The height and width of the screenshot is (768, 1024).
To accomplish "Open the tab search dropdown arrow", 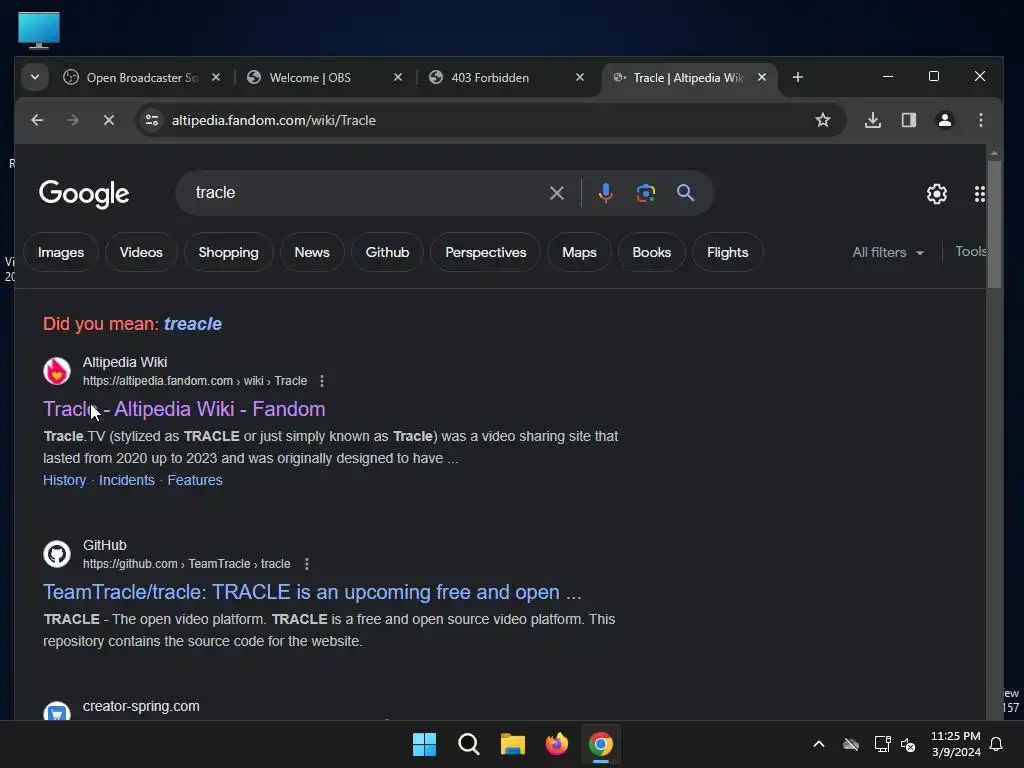I will (35, 77).
